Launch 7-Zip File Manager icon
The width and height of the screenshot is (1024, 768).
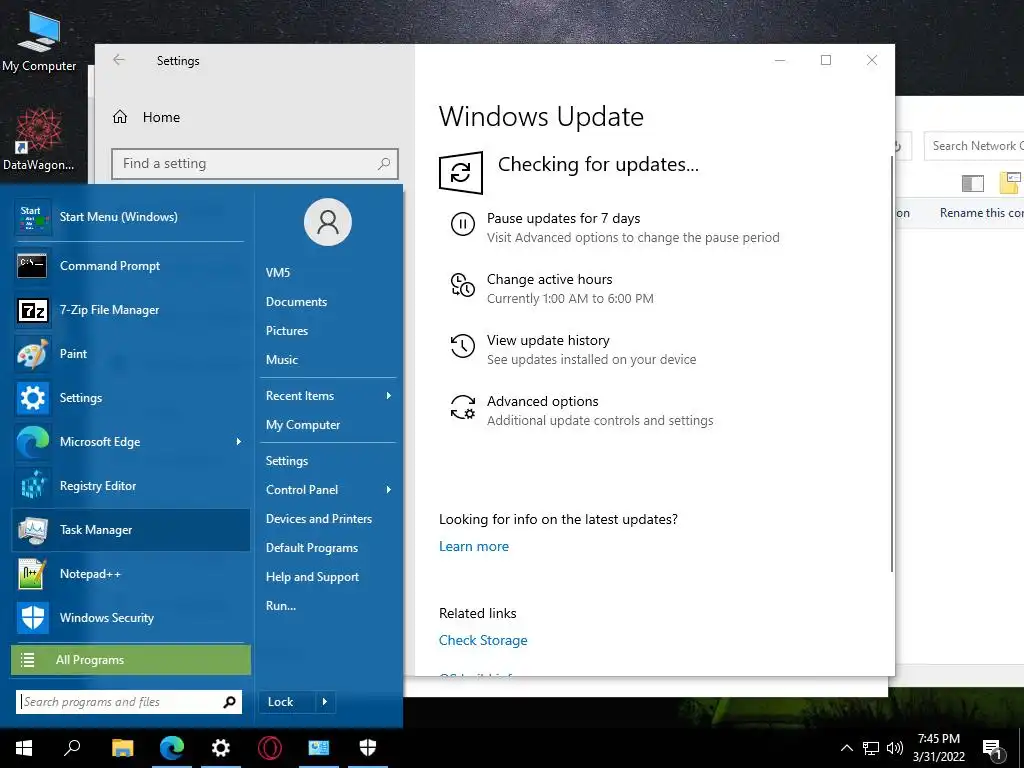point(32,310)
